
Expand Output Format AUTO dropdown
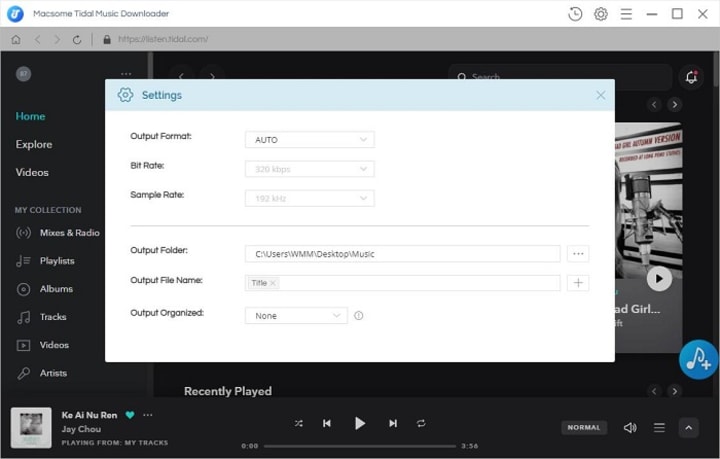pyautogui.click(x=310, y=140)
